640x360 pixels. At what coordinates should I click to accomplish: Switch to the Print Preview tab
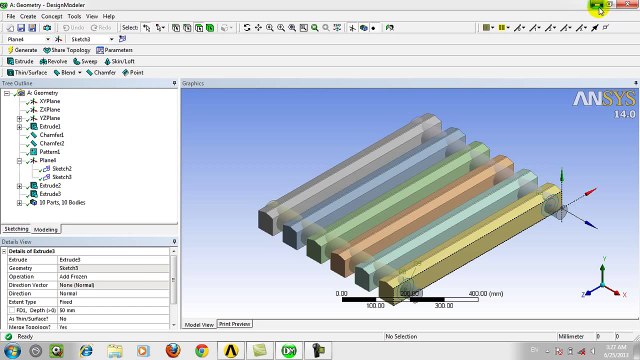(234, 324)
